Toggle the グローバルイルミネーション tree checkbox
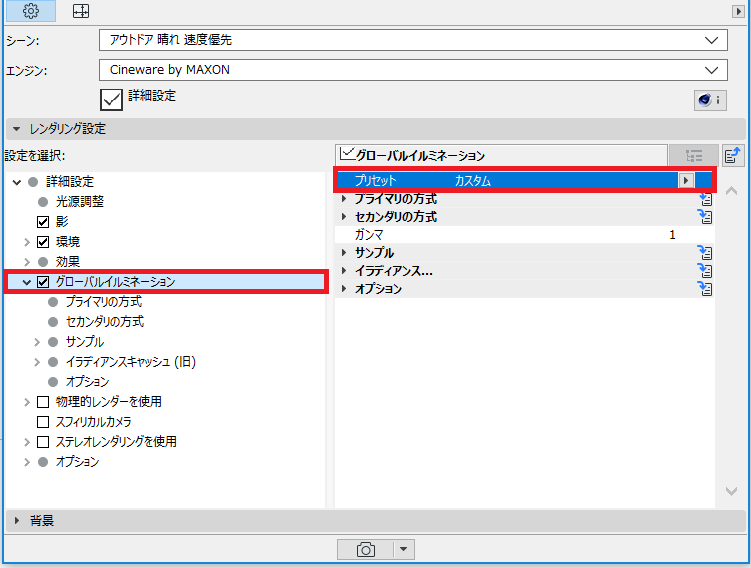This screenshot has width=751, height=568. click(43, 282)
